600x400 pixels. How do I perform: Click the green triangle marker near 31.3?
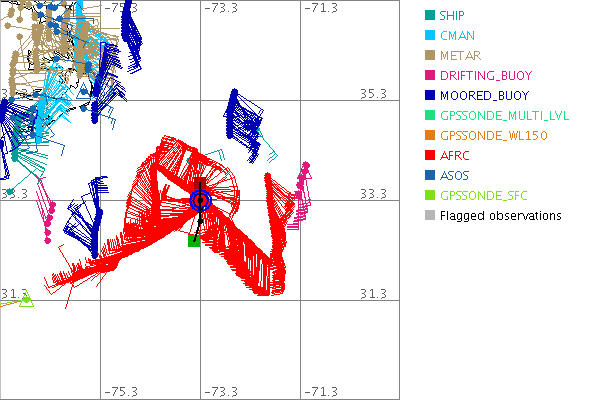(x=27, y=298)
